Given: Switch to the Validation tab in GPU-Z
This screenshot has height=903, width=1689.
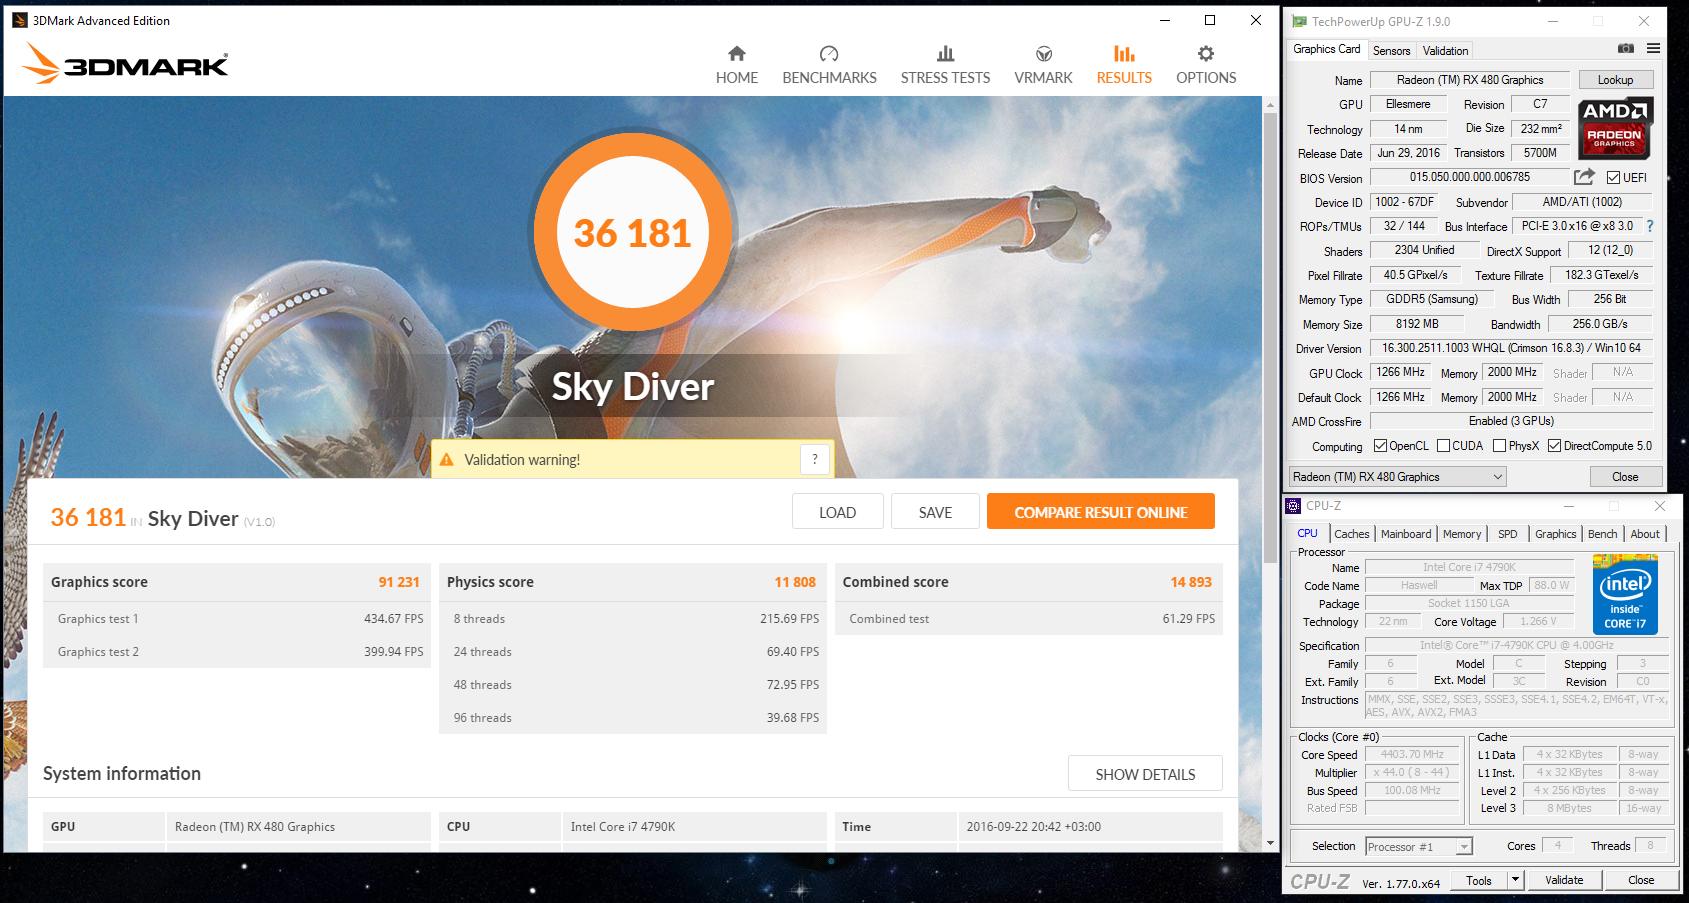Looking at the screenshot, I should pyautogui.click(x=1445, y=51).
